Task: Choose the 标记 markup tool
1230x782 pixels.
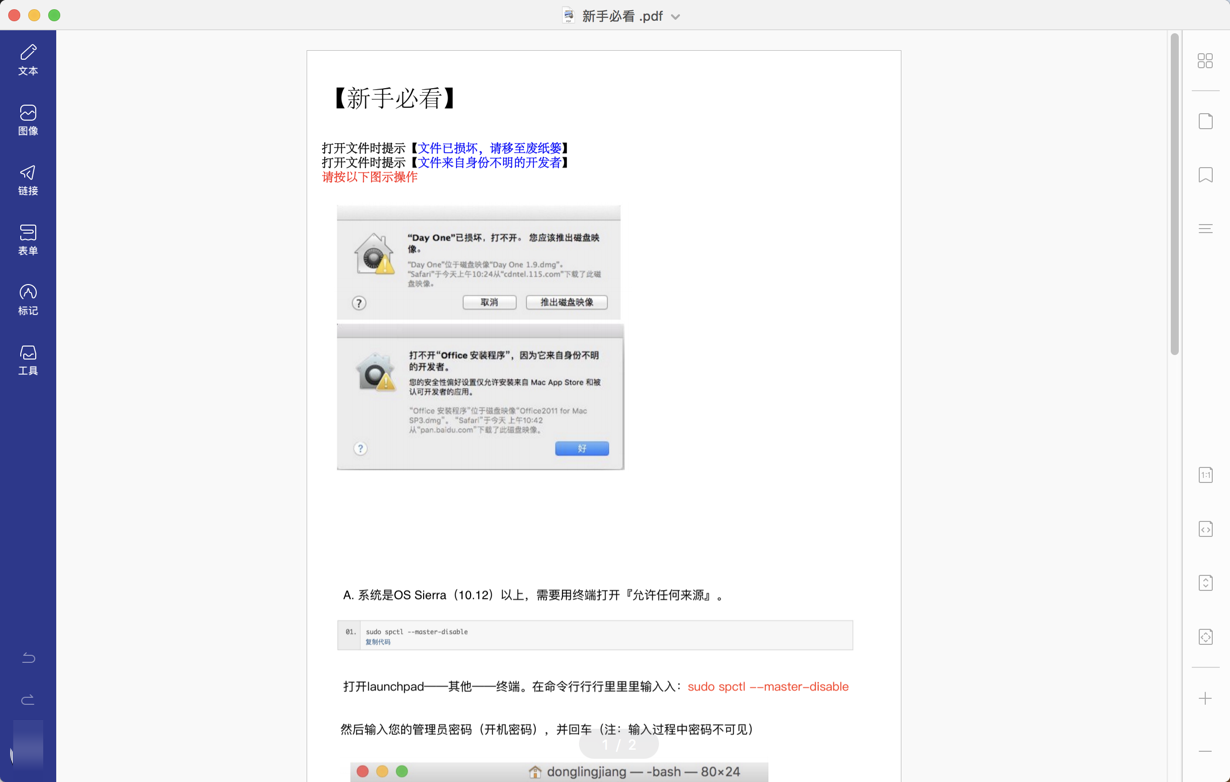Action: pyautogui.click(x=28, y=299)
